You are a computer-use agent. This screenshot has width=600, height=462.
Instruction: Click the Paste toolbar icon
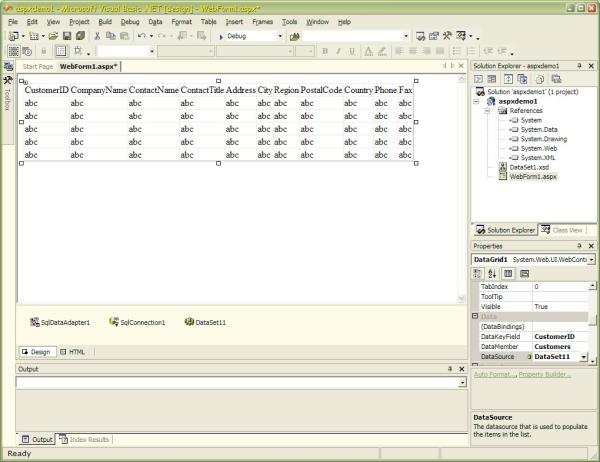[124, 36]
